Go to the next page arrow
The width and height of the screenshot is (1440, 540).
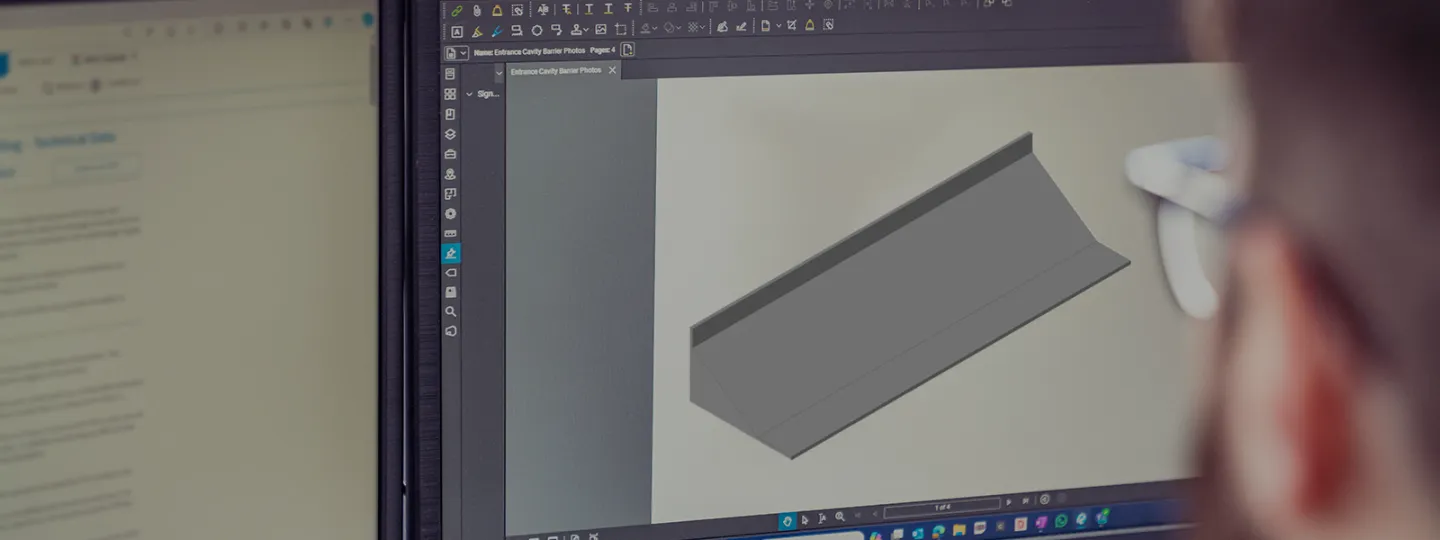(x=1008, y=502)
